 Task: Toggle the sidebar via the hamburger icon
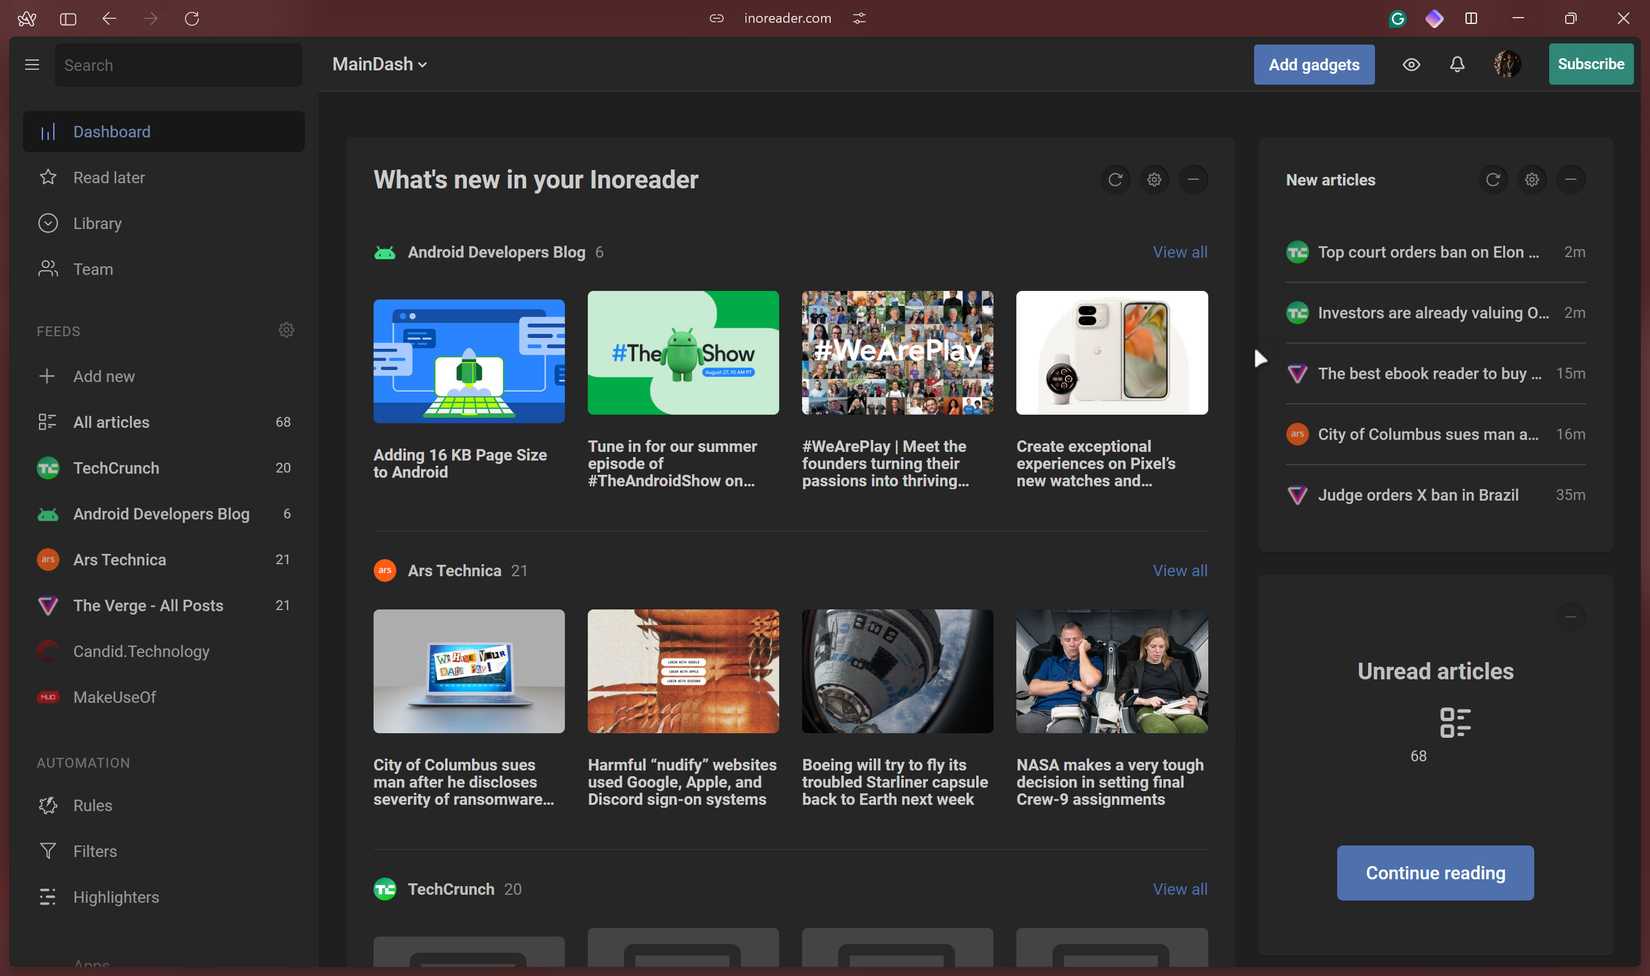[32, 64]
